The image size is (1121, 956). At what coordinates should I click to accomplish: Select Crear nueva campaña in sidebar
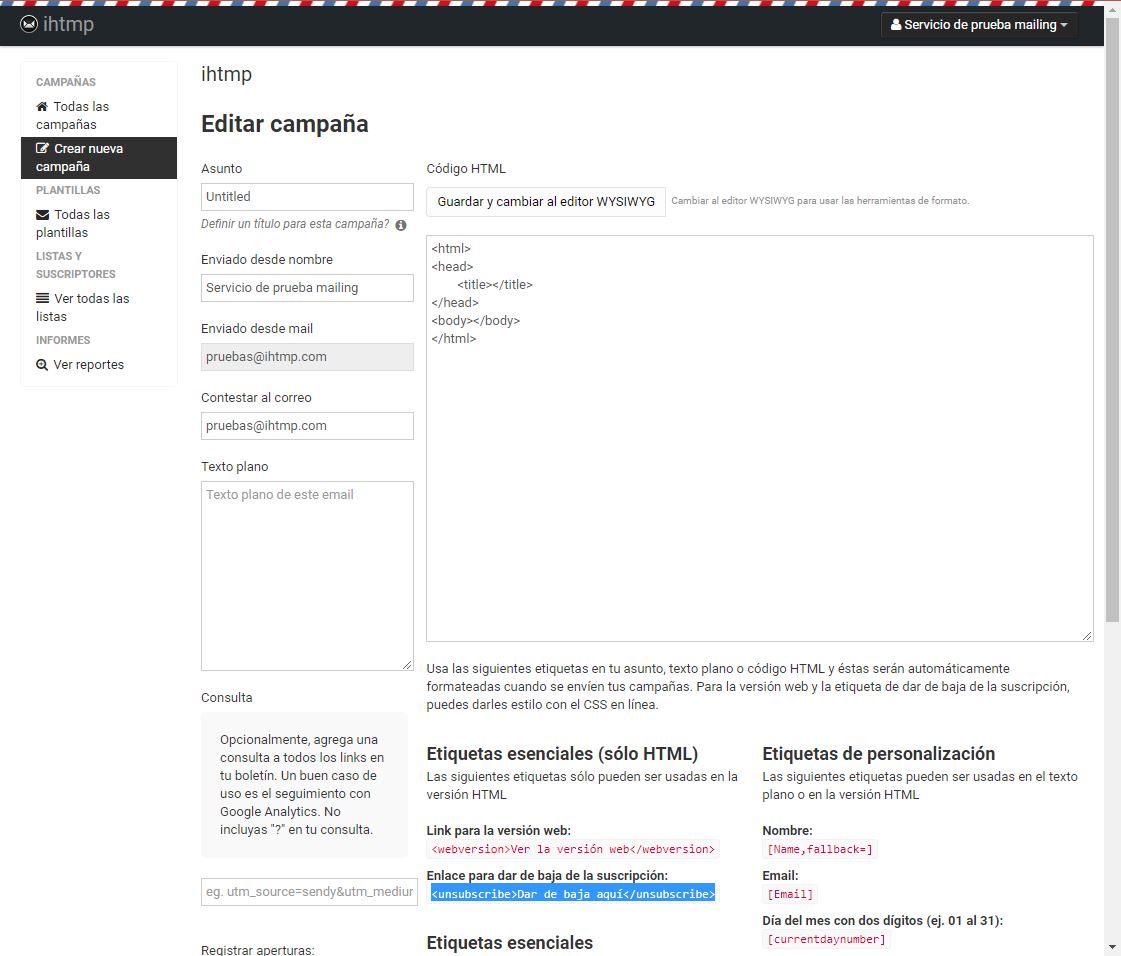click(99, 157)
